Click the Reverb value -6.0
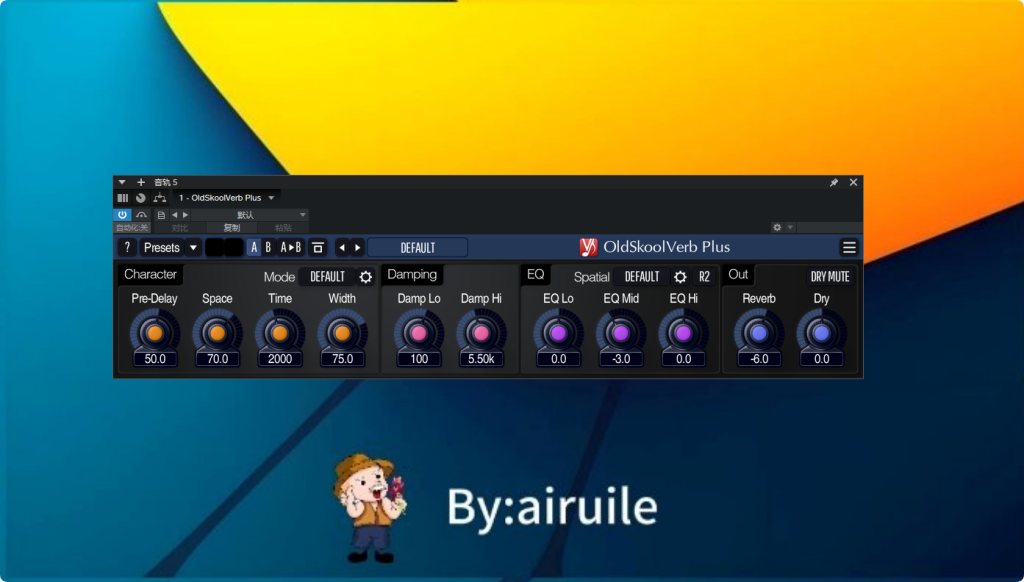1024x582 pixels. (759, 359)
